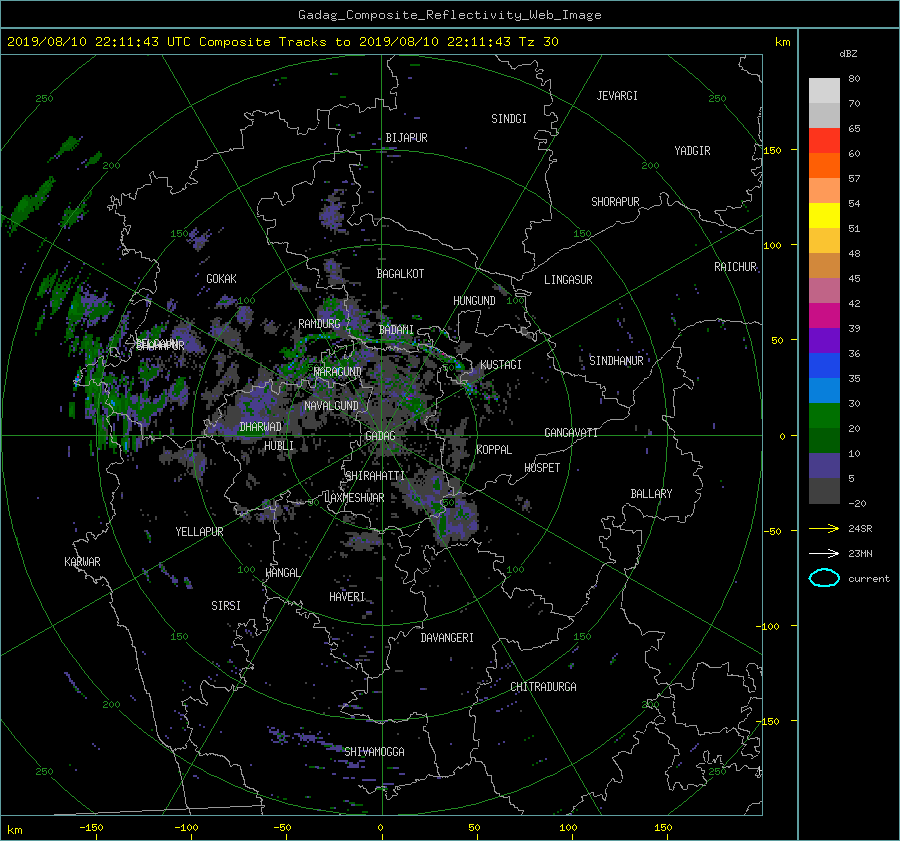This screenshot has height=841, width=900.
Task: Click the cyan current ellipse icon
Action: (824, 578)
